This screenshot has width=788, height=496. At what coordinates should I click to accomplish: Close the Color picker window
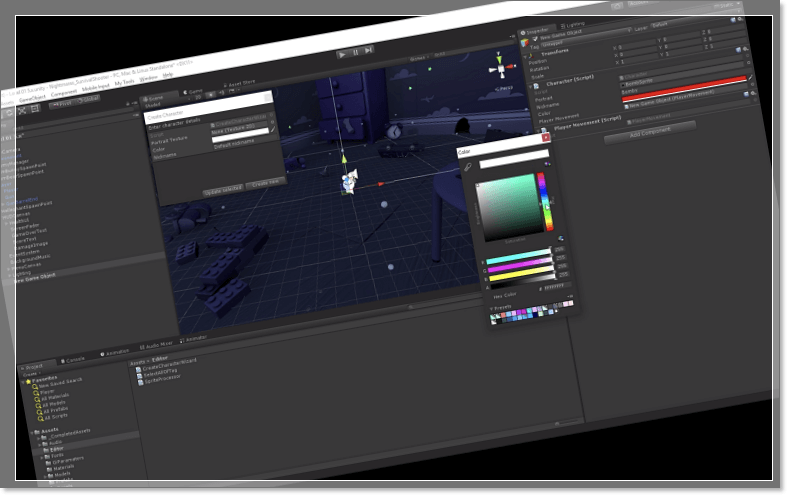546,137
